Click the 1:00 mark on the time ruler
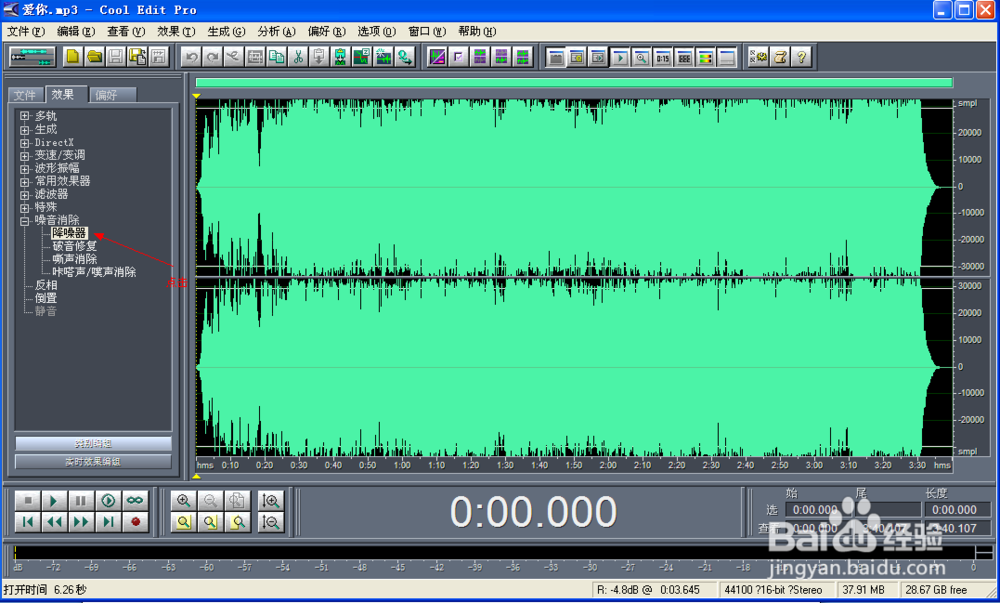Image resolution: width=1000 pixels, height=603 pixels. pyautogui.click(x=402, y=465)
